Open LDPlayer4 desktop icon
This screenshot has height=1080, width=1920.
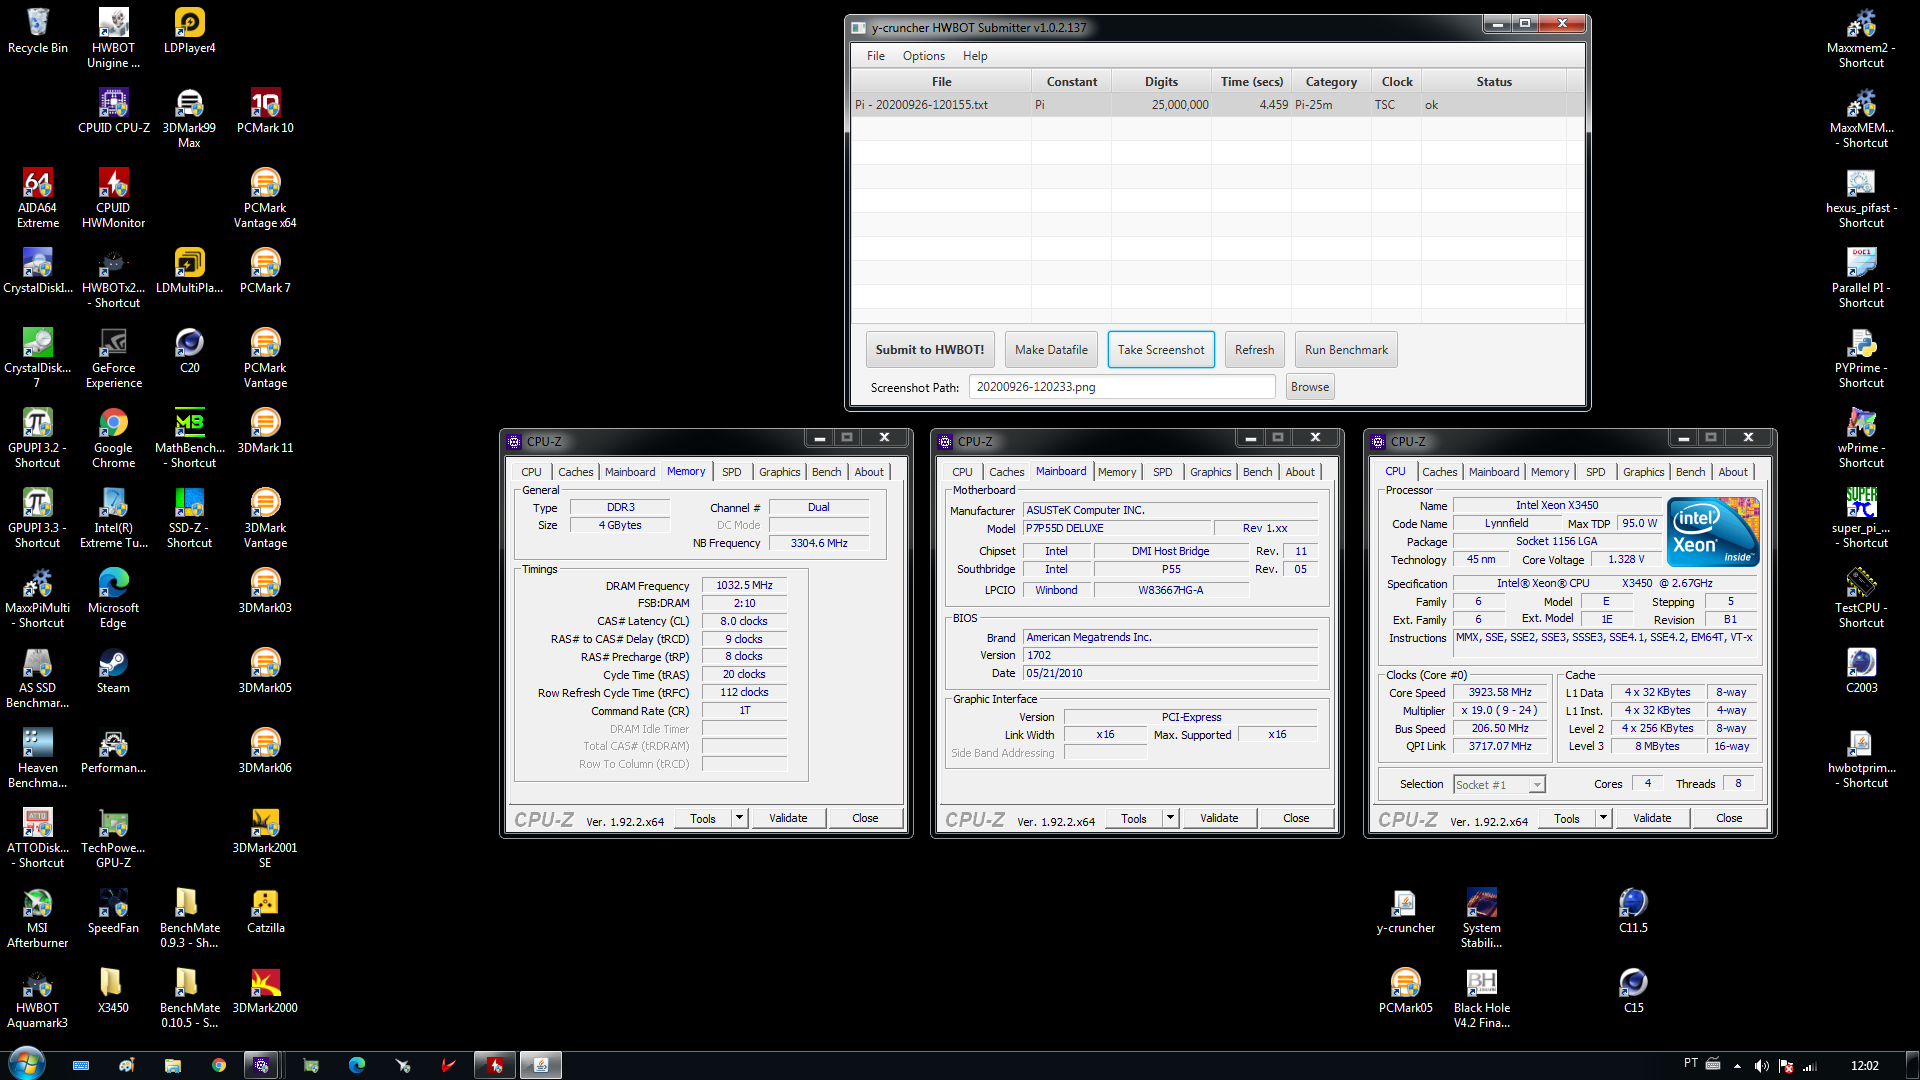(189, 31)
